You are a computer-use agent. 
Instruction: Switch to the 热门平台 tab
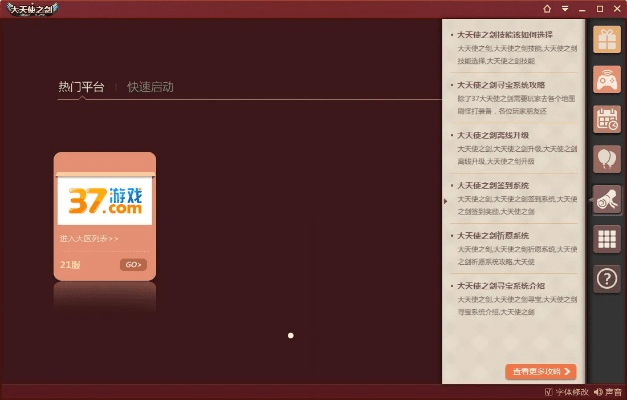click(x=81, y=87)
